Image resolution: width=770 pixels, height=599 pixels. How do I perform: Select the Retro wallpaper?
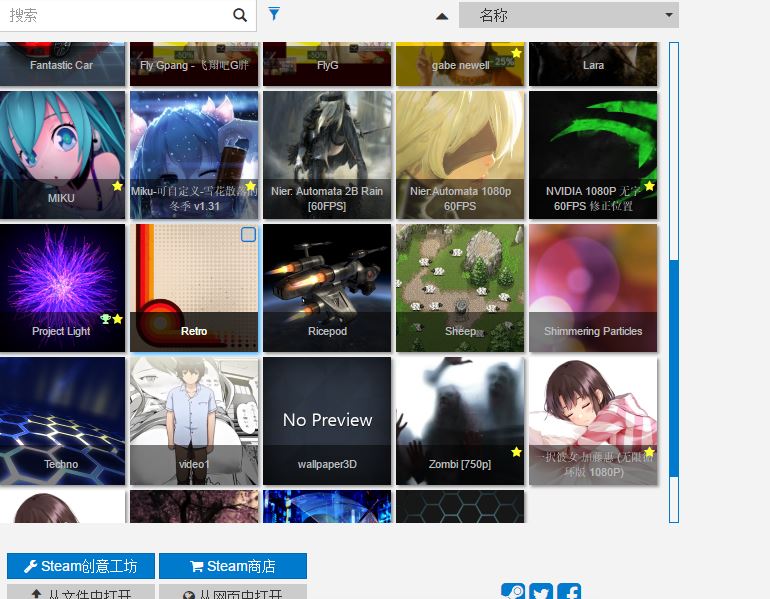click(194, 288)
